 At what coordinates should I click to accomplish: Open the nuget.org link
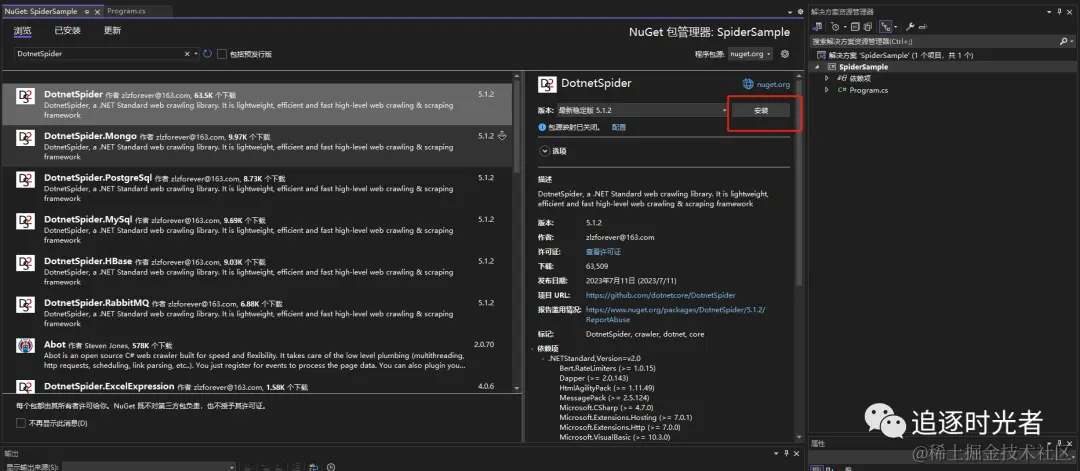click(x=773, y=84)
